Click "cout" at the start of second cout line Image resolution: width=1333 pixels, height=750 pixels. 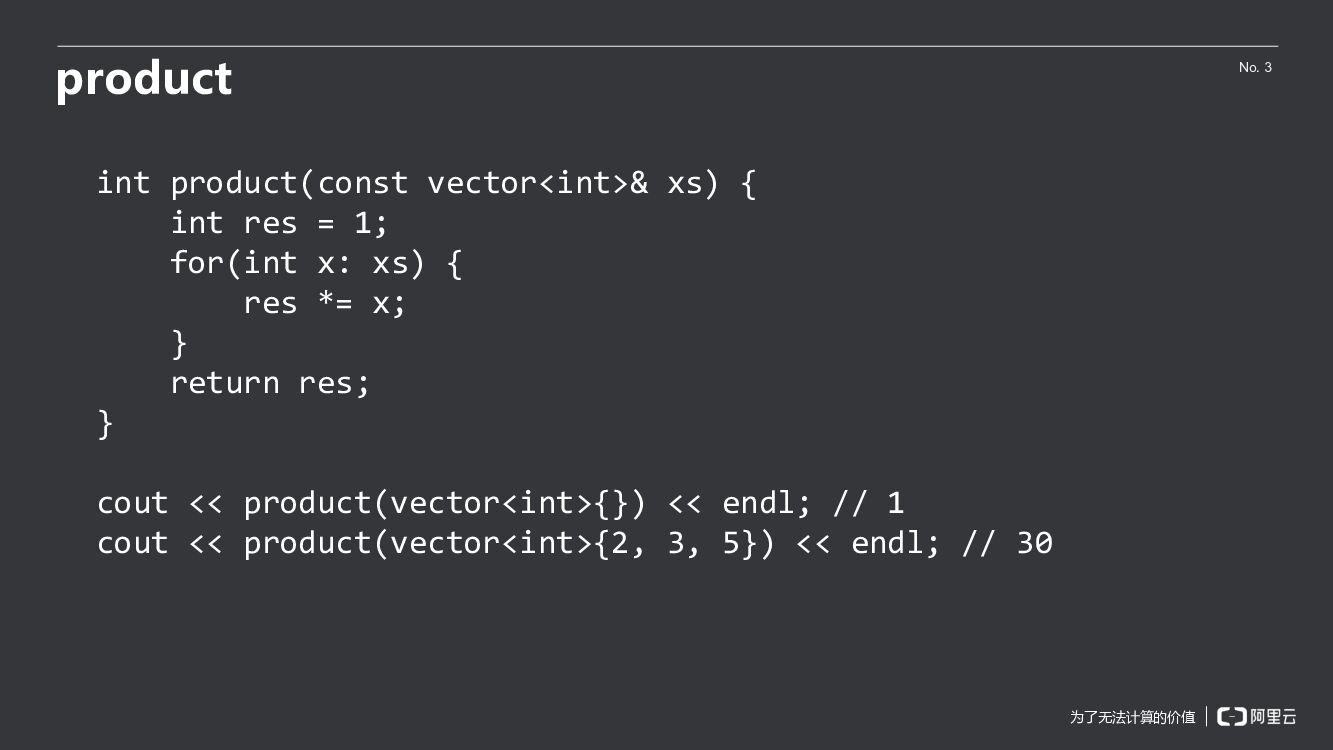[x=133, y=543]
